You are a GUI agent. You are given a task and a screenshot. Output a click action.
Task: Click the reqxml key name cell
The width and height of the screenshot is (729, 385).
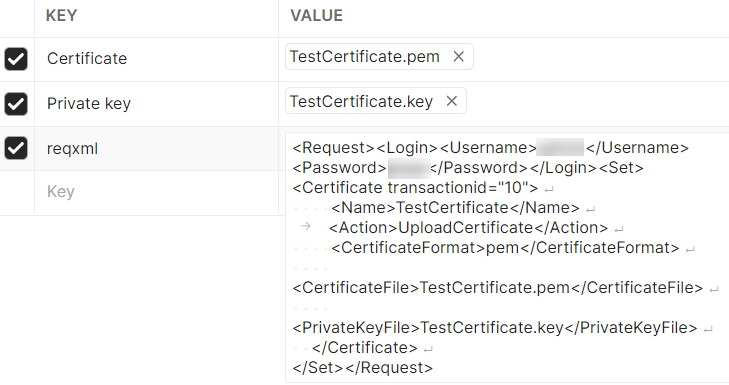(x=156, y=148)
